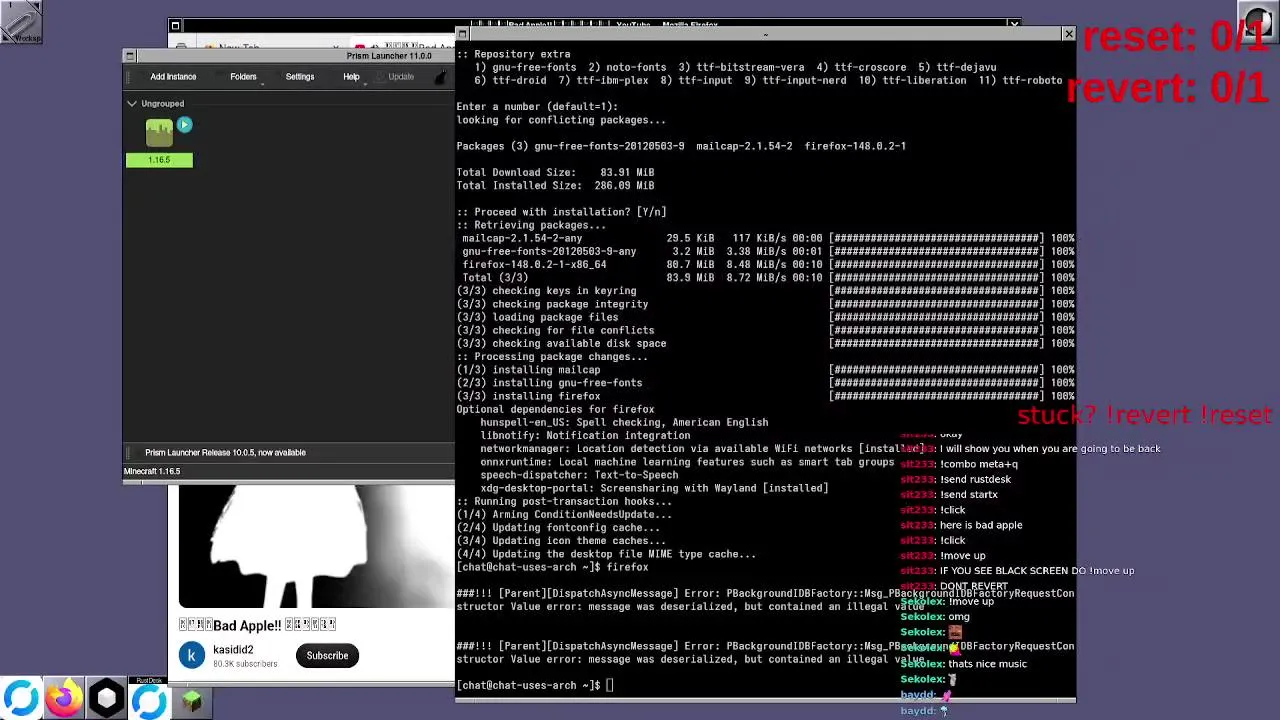Viewport: 1280px width, 720px height.
Task: Click Add Instance in Prism Launcher
Action: (x=173, y=77)
